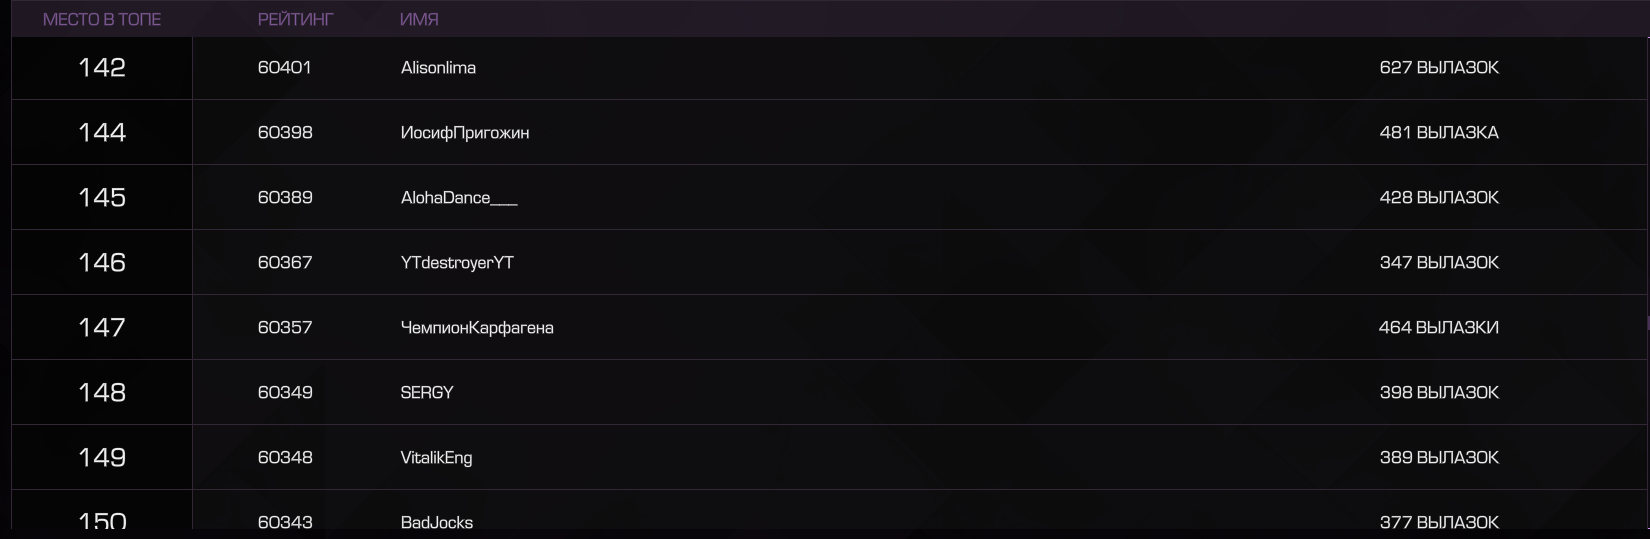Click the 389 ВЫЛАЗОК count
Image resolution: width=1650 pixels, height=539 pixels.
tap(1439, 458)
